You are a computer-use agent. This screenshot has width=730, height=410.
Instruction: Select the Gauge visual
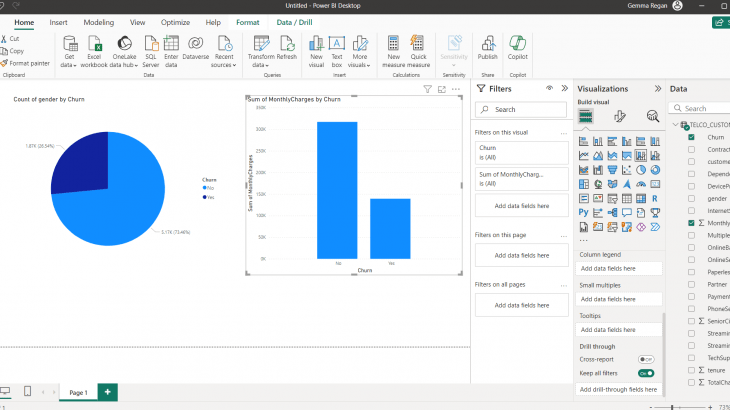coord(641,184)
